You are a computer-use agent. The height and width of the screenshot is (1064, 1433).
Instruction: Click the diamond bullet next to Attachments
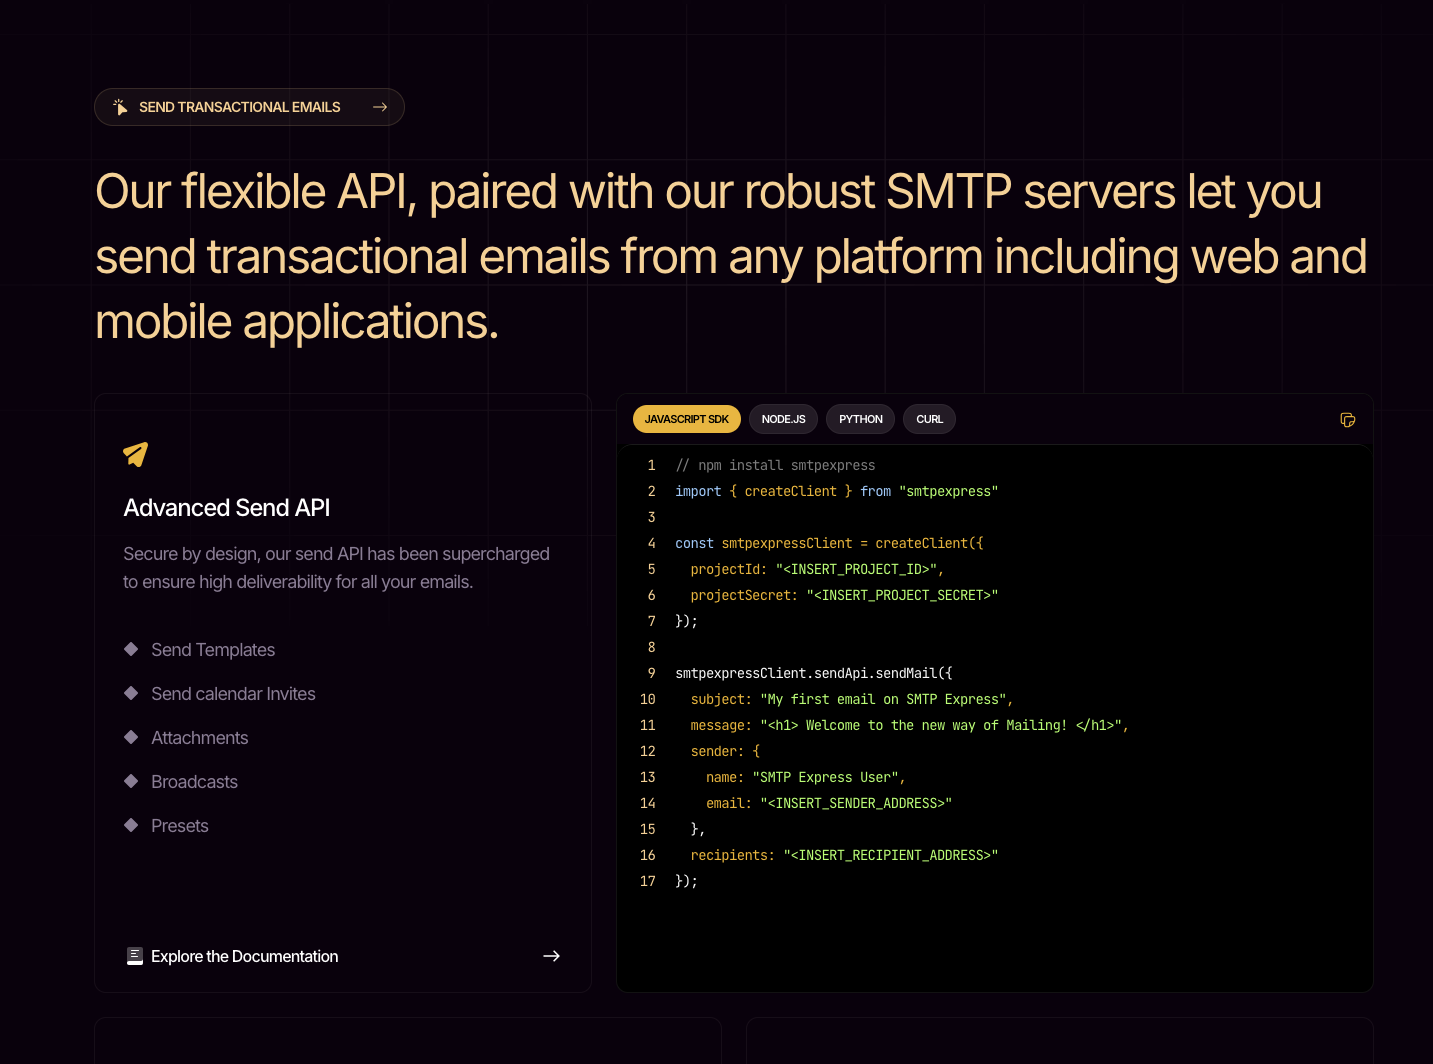(x=131, y=737)
